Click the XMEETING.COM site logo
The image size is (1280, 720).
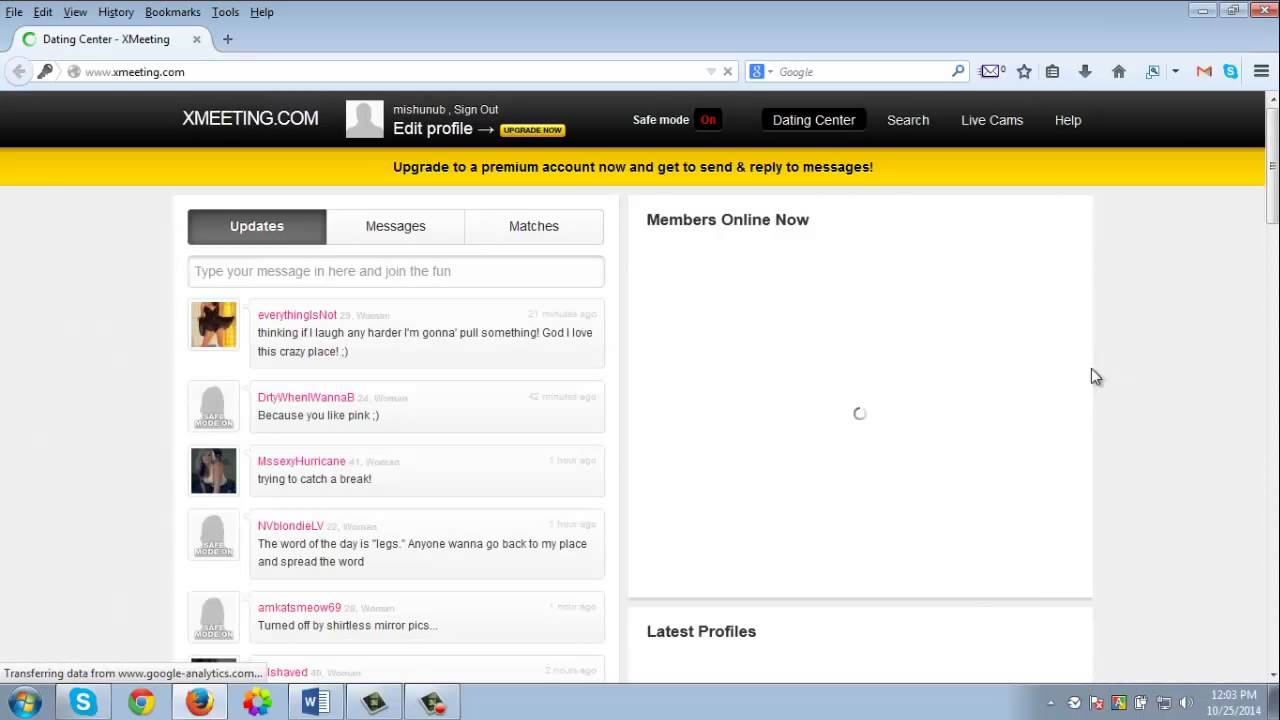(x=250, y=118)
